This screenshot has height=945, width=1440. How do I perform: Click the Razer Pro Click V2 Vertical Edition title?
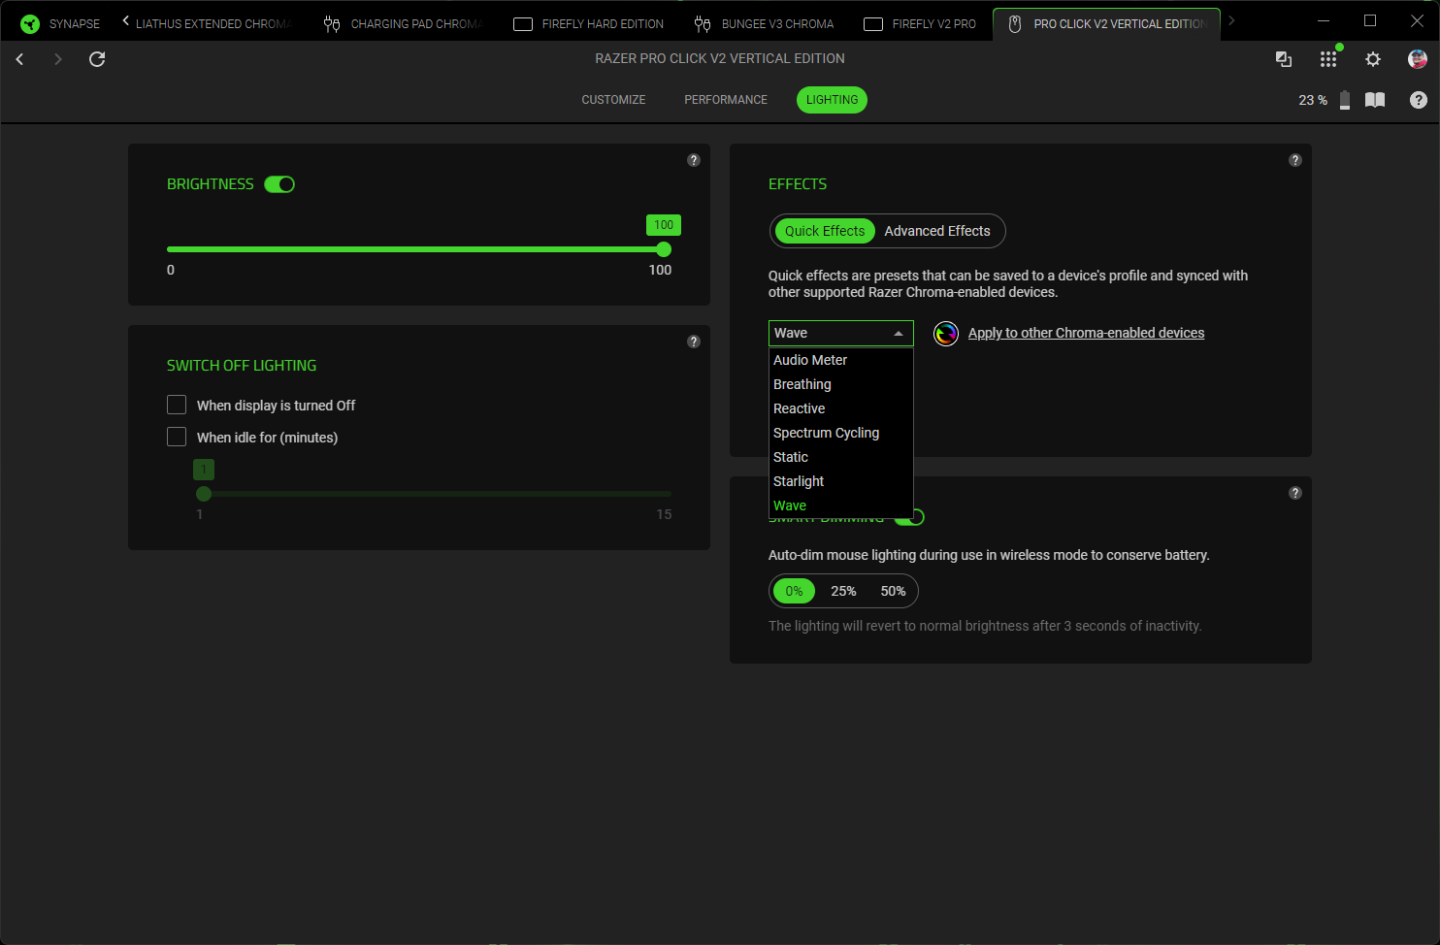coord(720,59)
